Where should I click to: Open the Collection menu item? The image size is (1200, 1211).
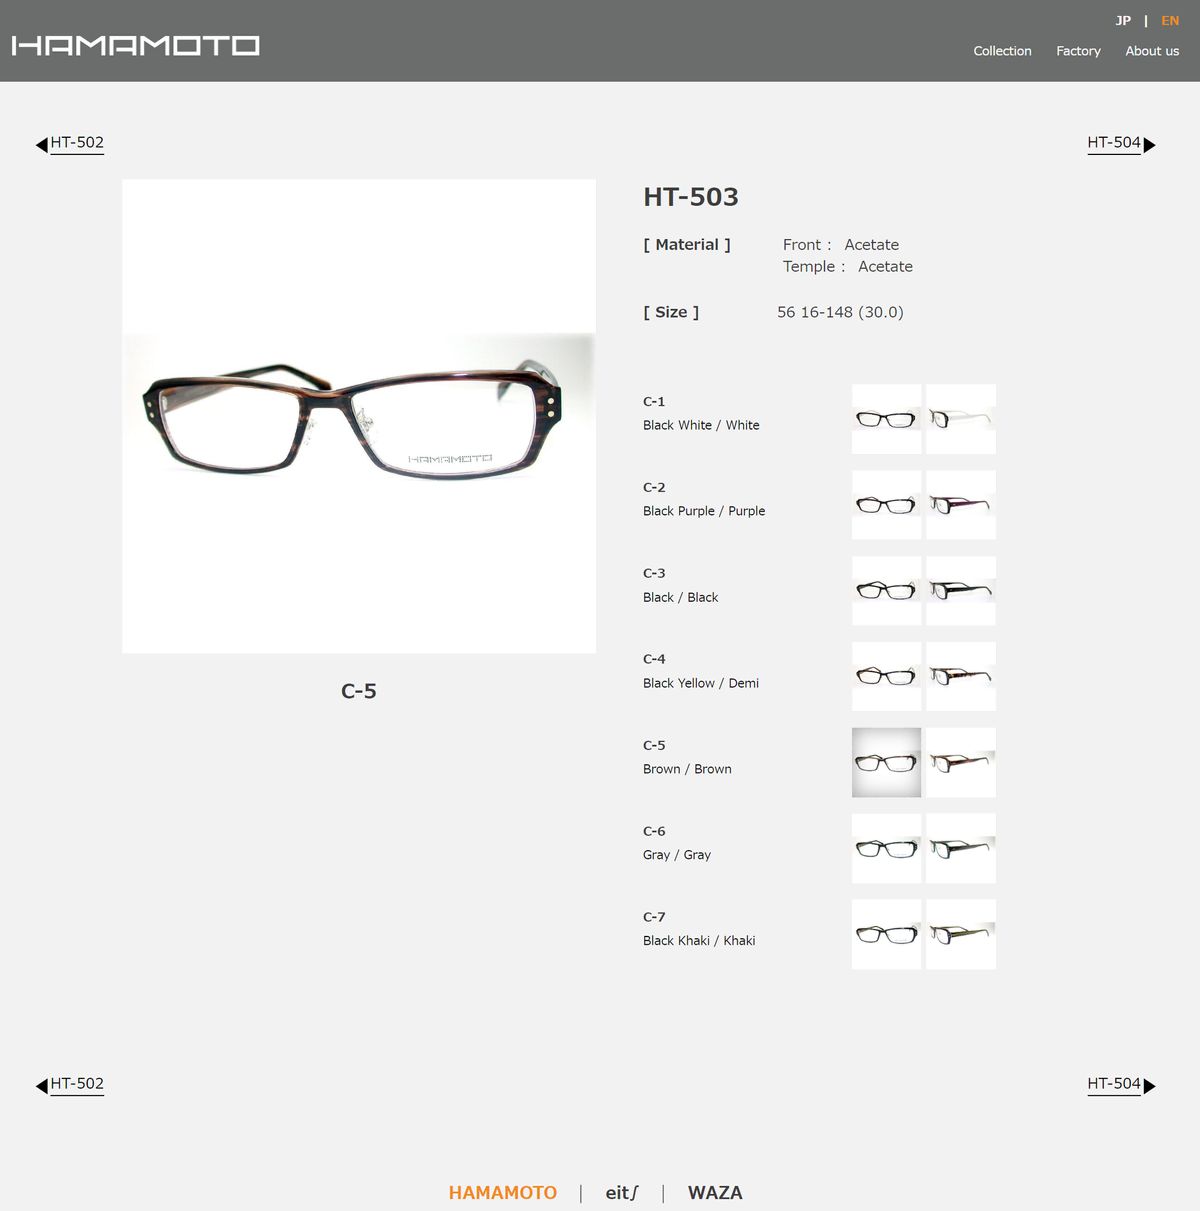tap(1002, 51)
